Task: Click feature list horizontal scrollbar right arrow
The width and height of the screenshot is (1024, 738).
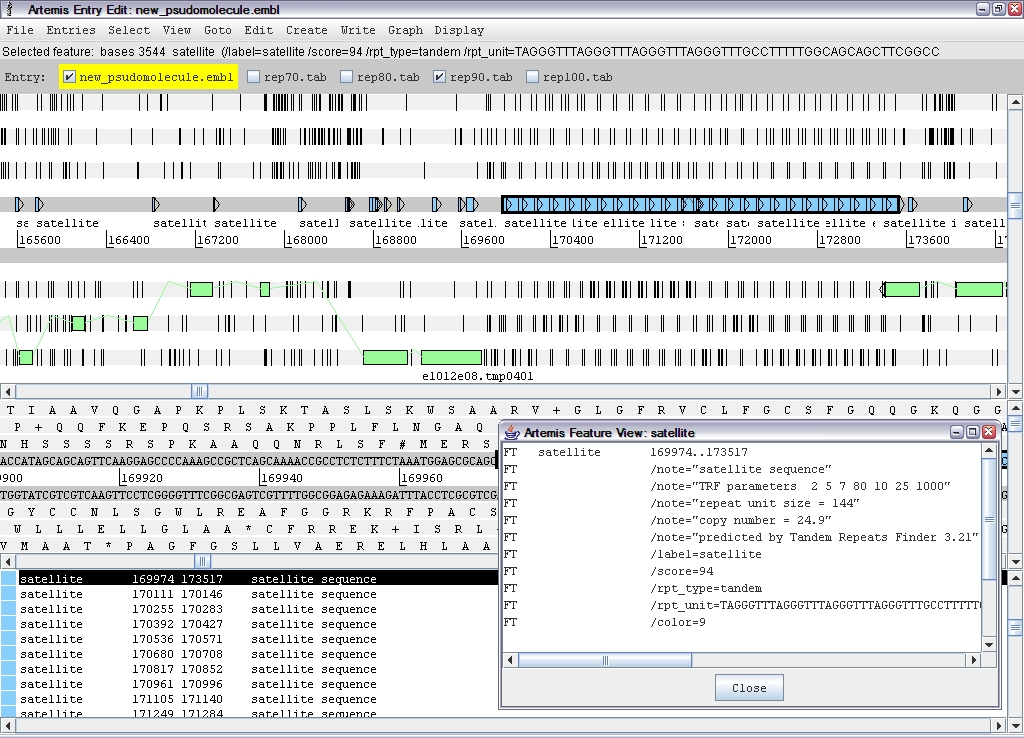Action: click(999, 725)
